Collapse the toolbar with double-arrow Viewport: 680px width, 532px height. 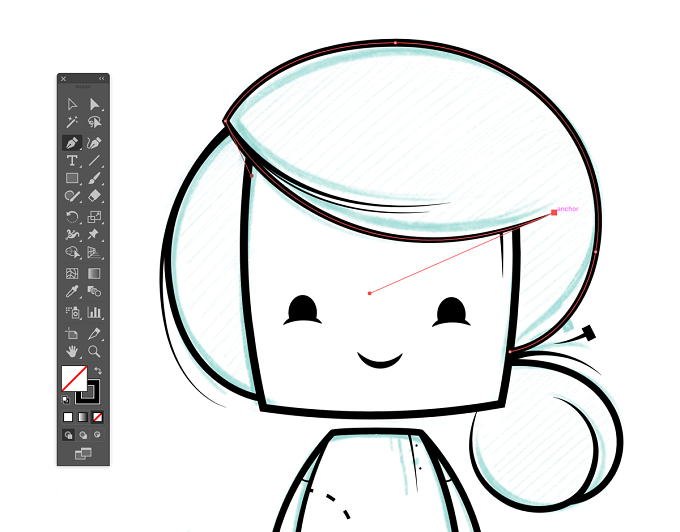(x=101, y=78)
